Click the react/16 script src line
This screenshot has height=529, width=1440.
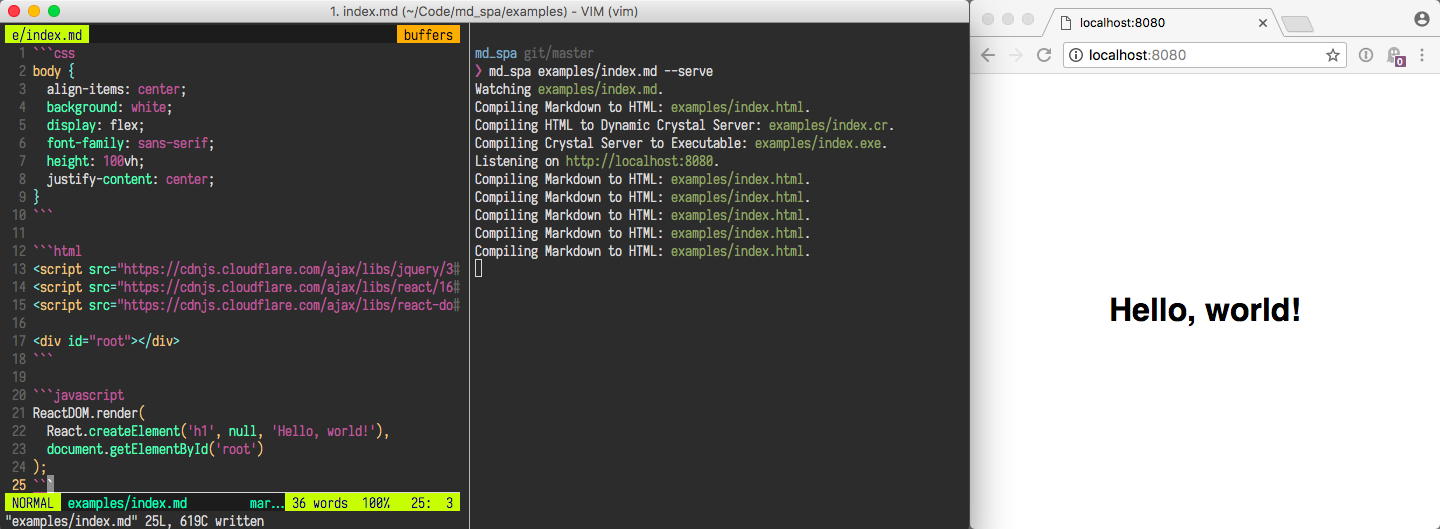[246, 287]
